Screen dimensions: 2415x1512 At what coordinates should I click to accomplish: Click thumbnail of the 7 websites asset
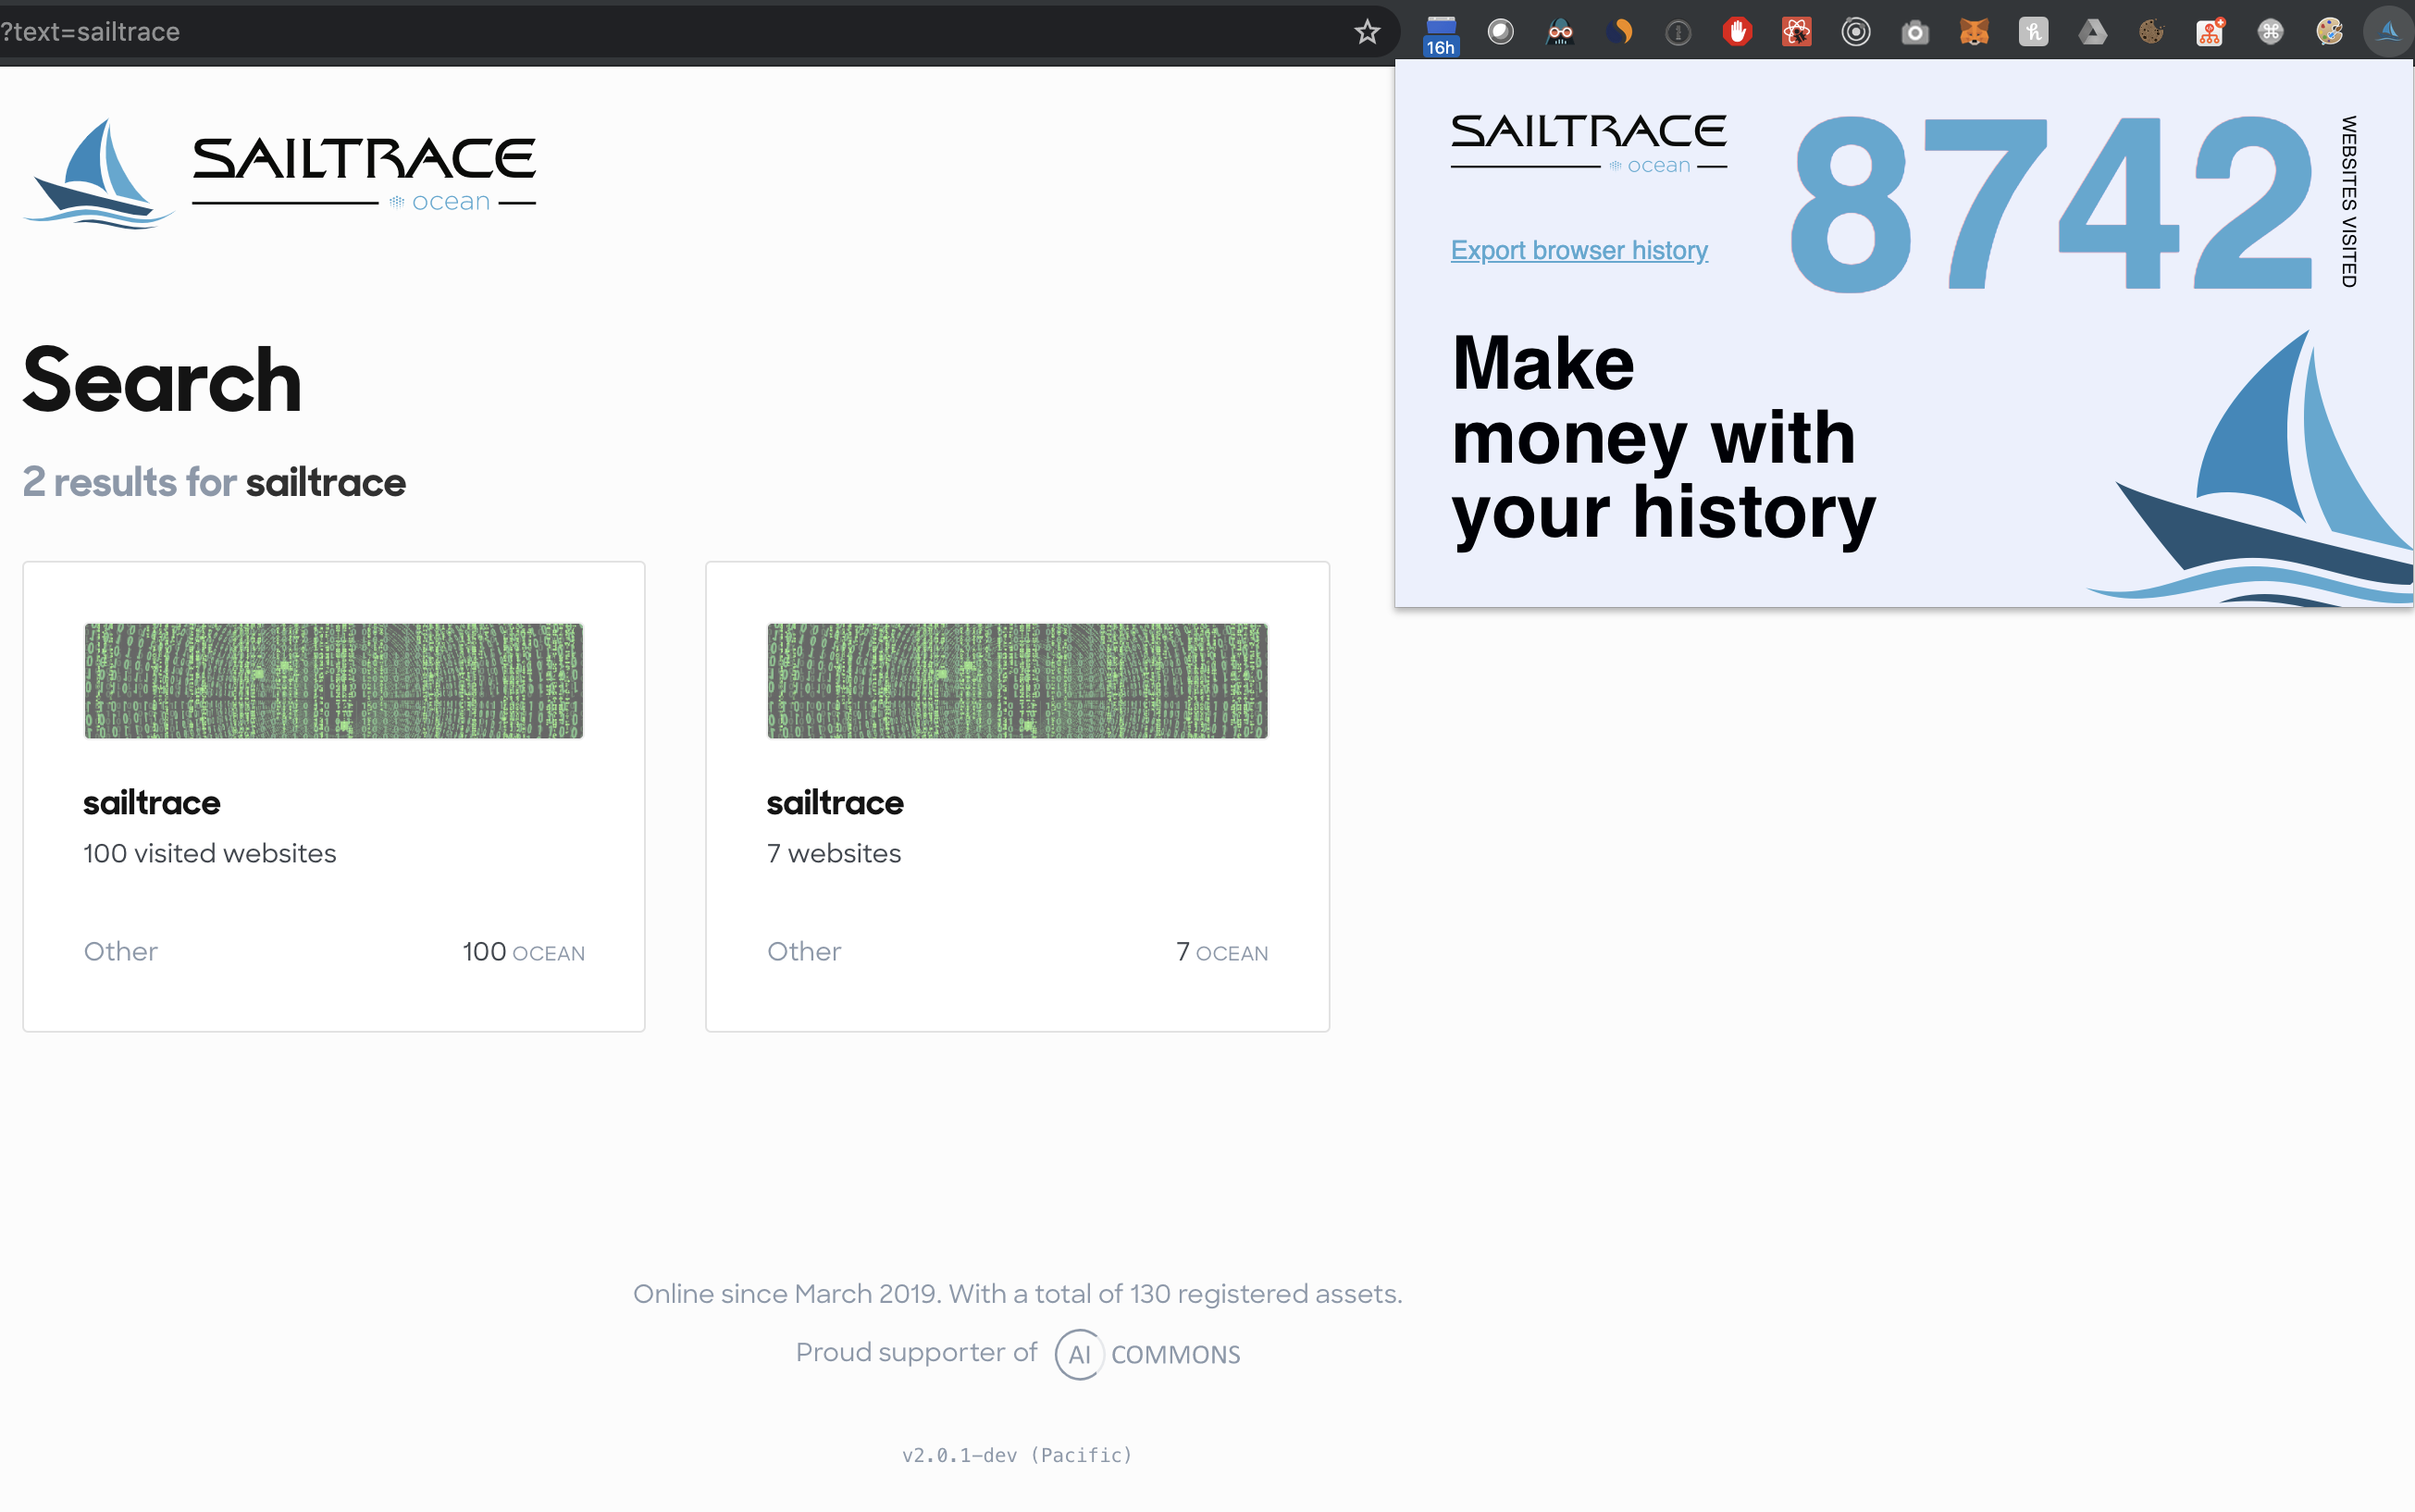[1017, 681]
